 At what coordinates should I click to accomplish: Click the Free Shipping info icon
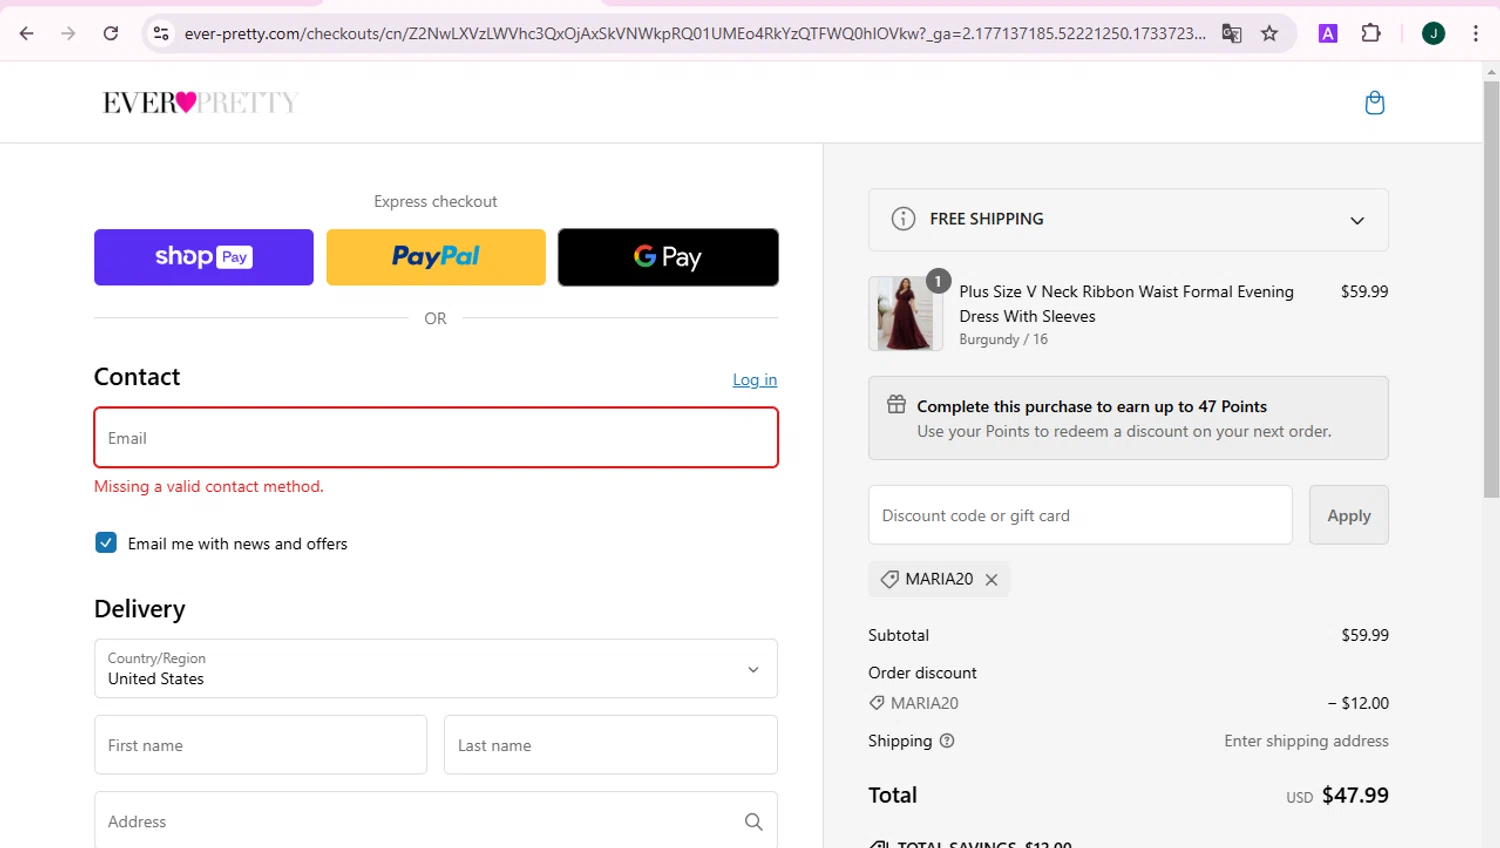(x=903, y=219)
